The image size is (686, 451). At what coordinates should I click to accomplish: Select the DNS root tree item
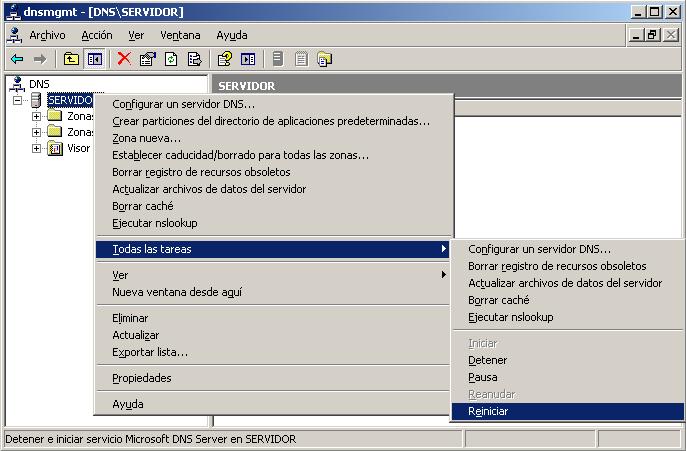(x=38, y=84)
